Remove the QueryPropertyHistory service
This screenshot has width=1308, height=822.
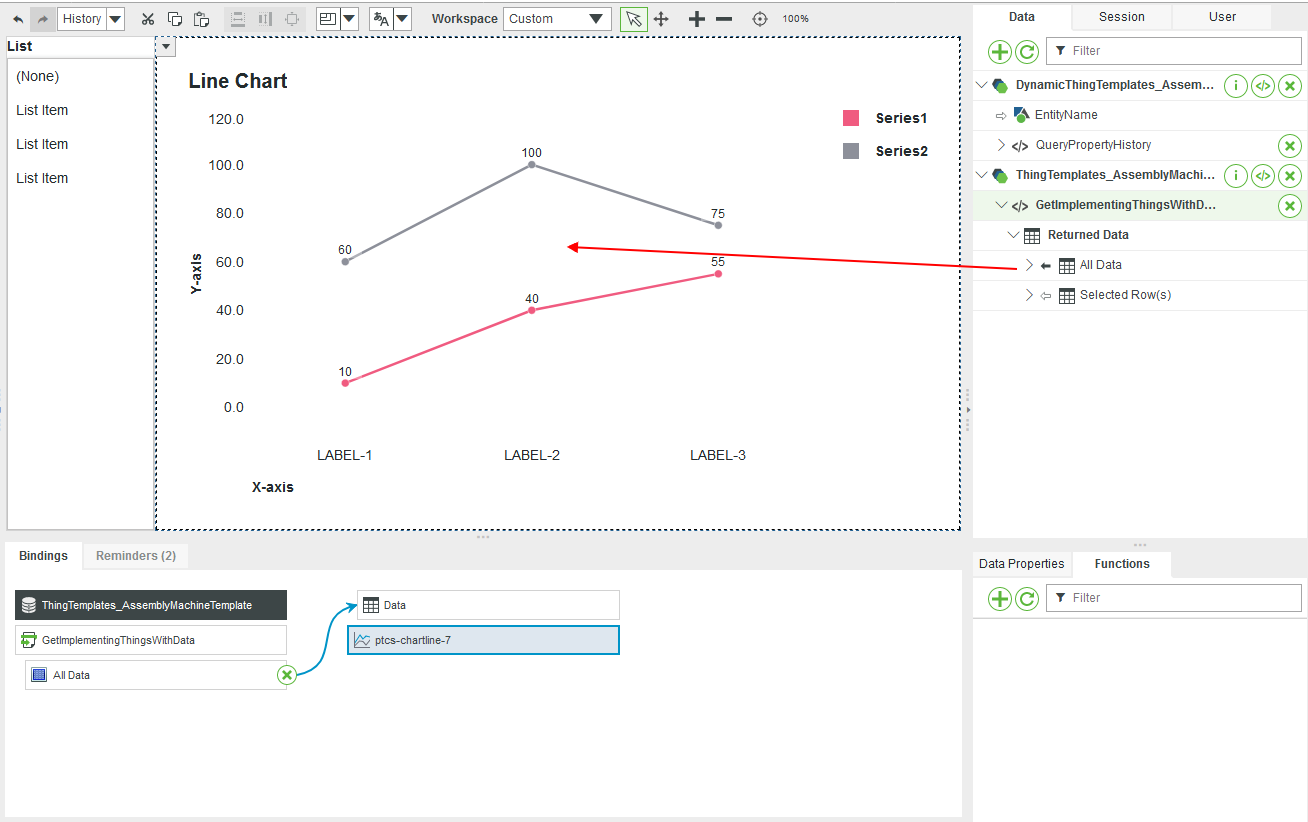(x=1289, y=145)
